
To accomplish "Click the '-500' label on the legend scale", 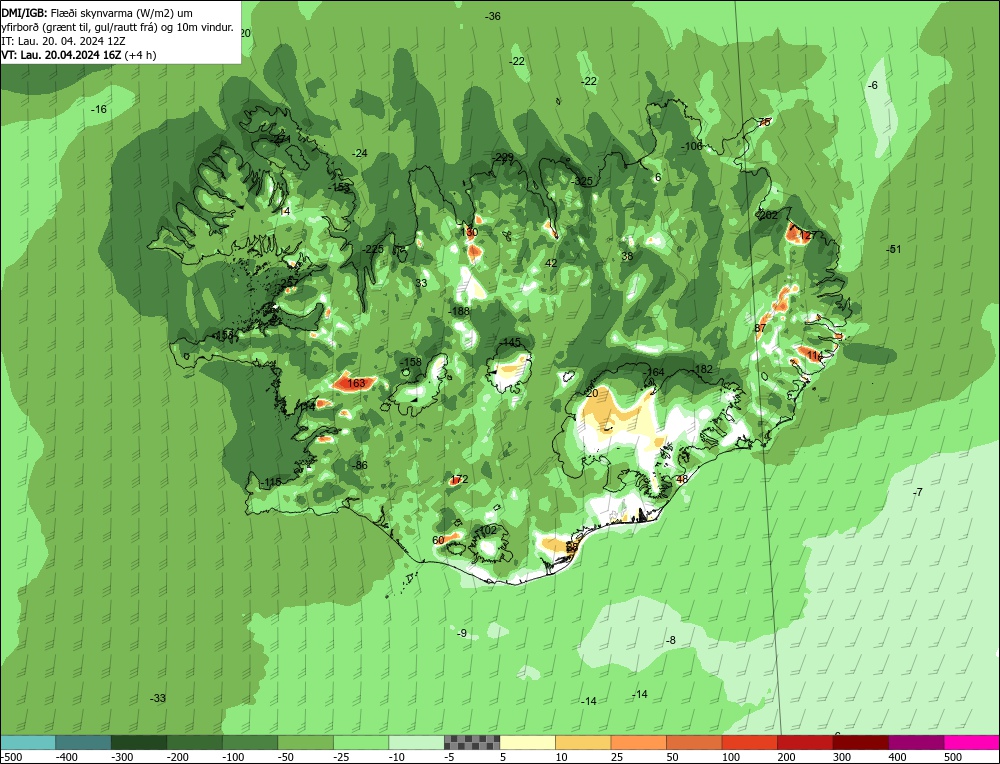I will coord(12,757).
